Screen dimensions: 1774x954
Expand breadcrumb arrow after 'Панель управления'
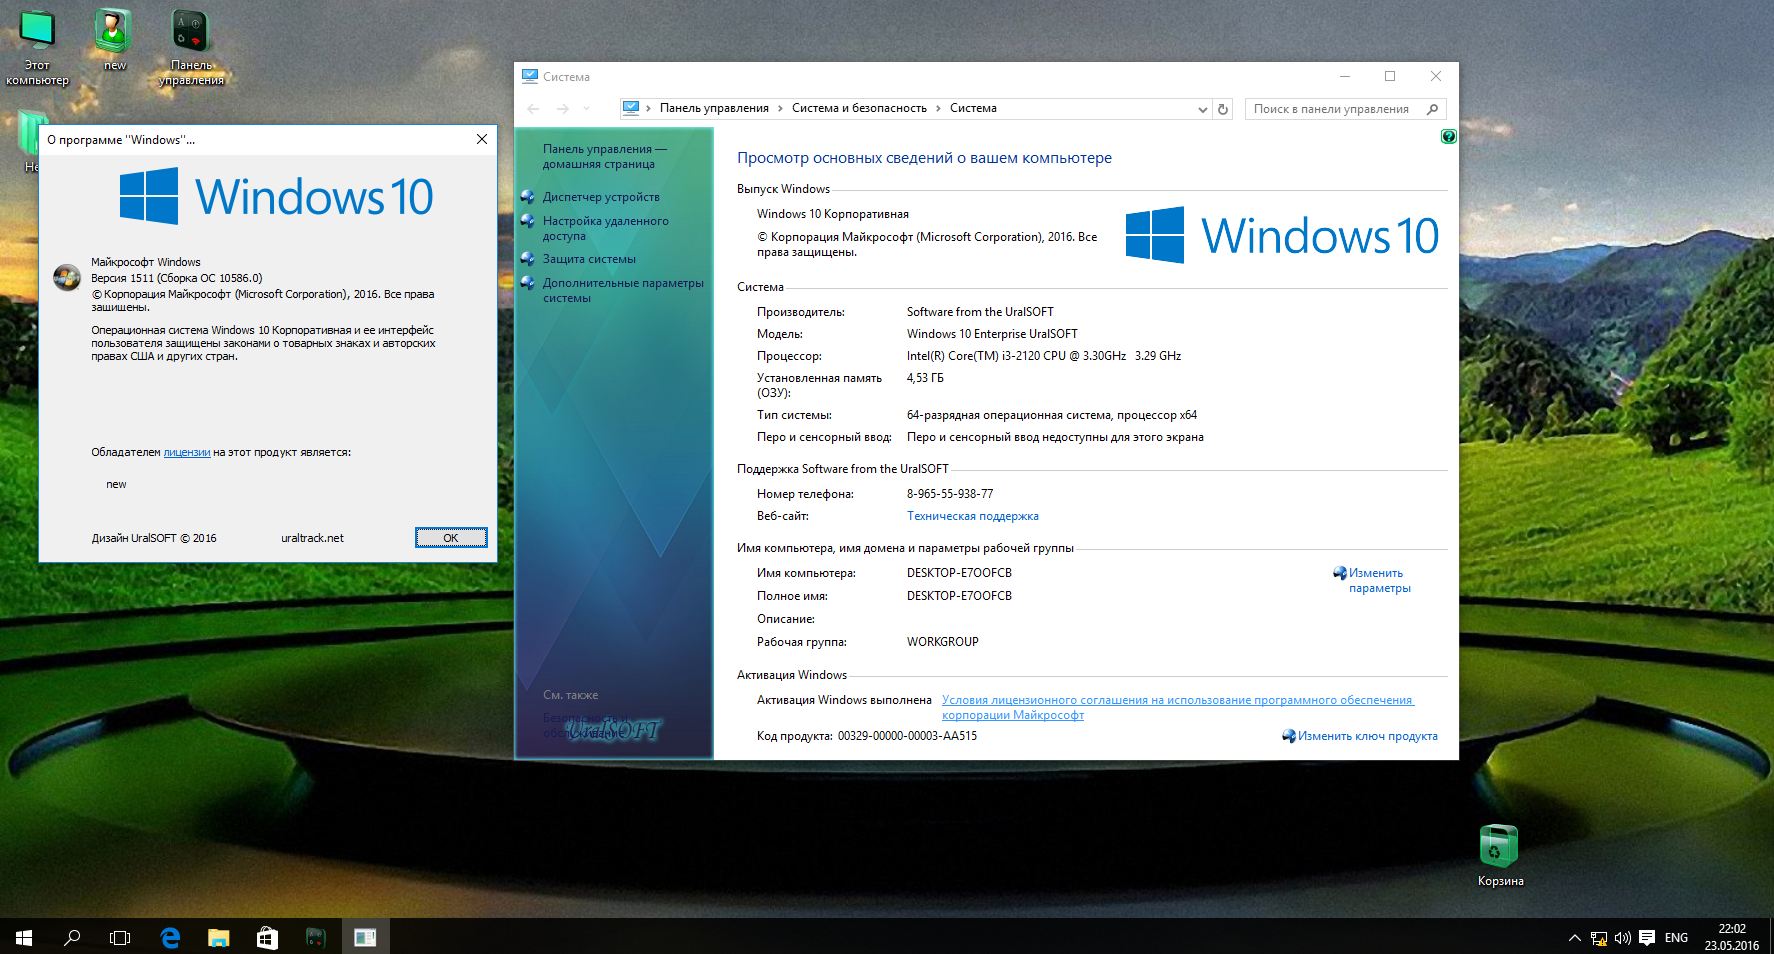click(781, 108)
